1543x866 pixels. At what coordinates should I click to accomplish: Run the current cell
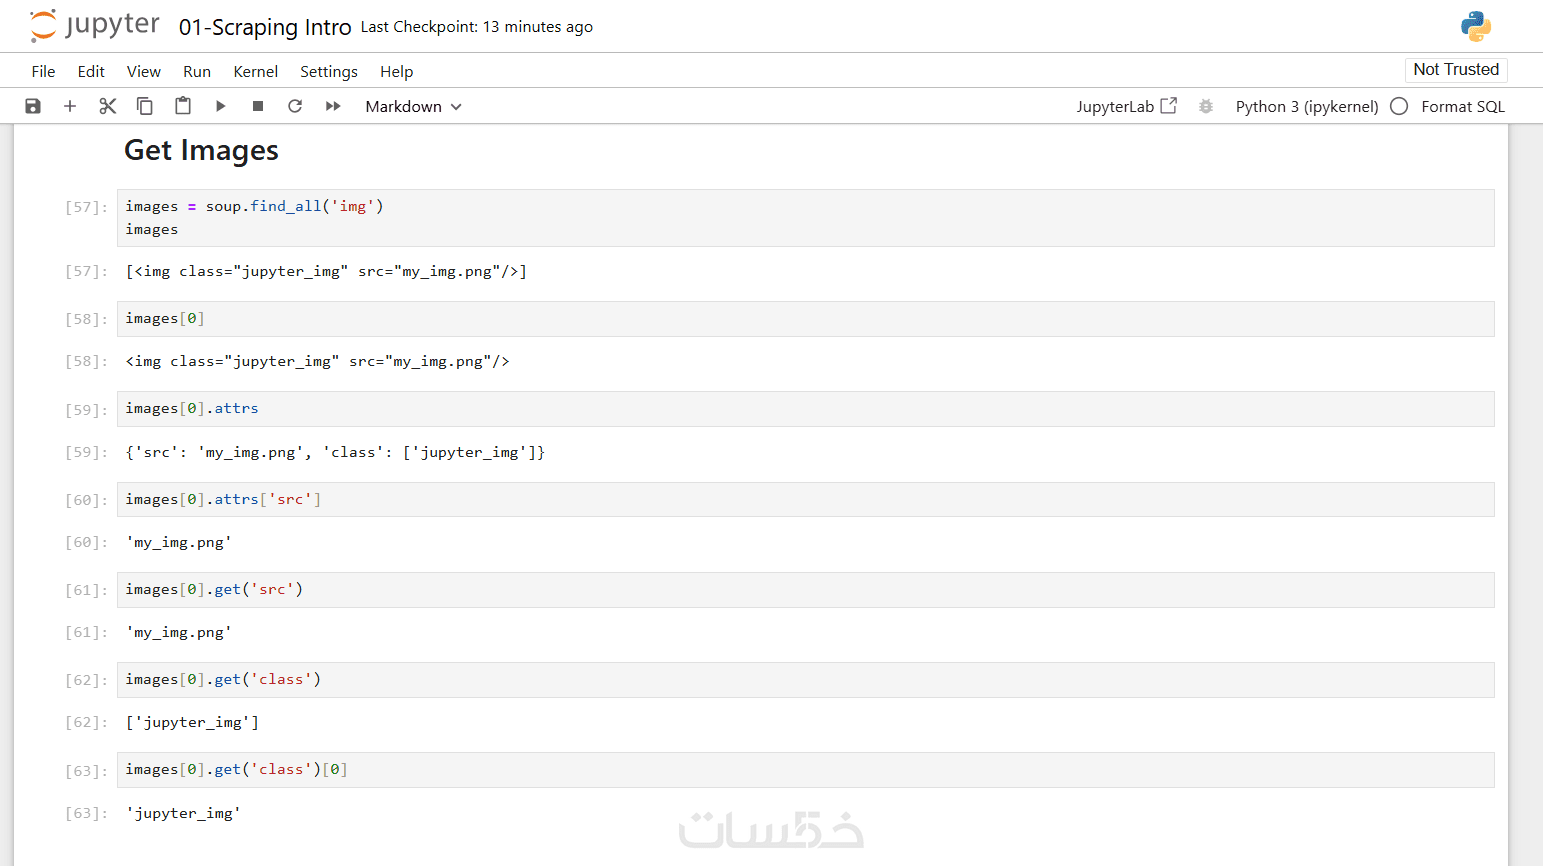click(220, 106)
